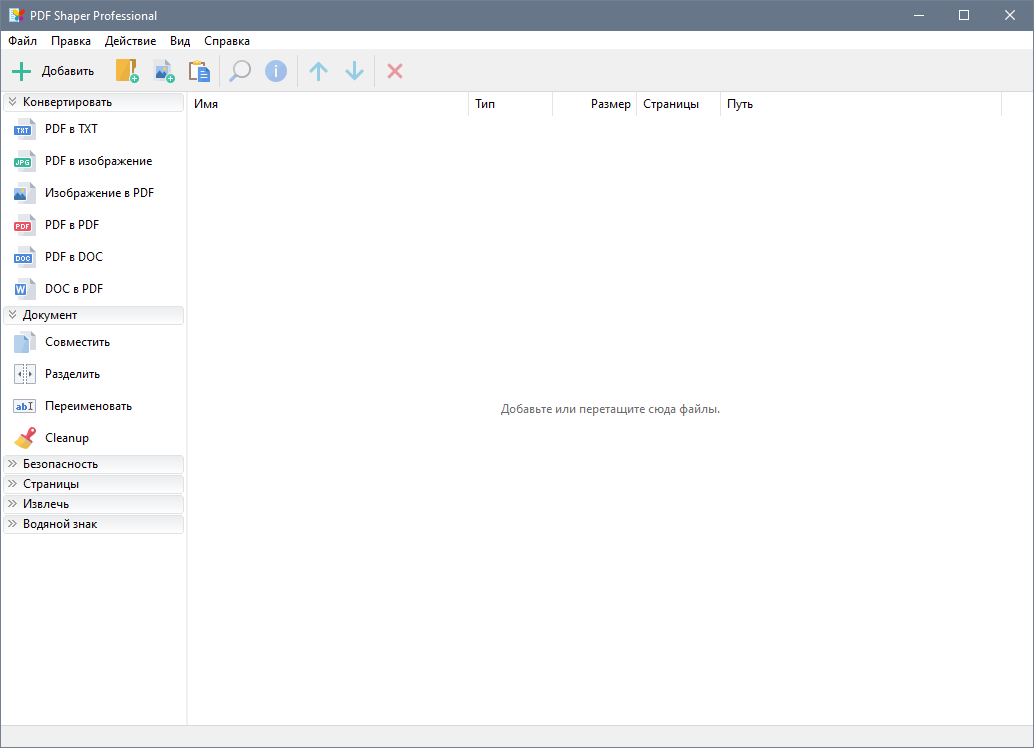This screenshot has width=1034, height=748.
Task: Click the paste from clipboard icon
Action: (200, 71)
